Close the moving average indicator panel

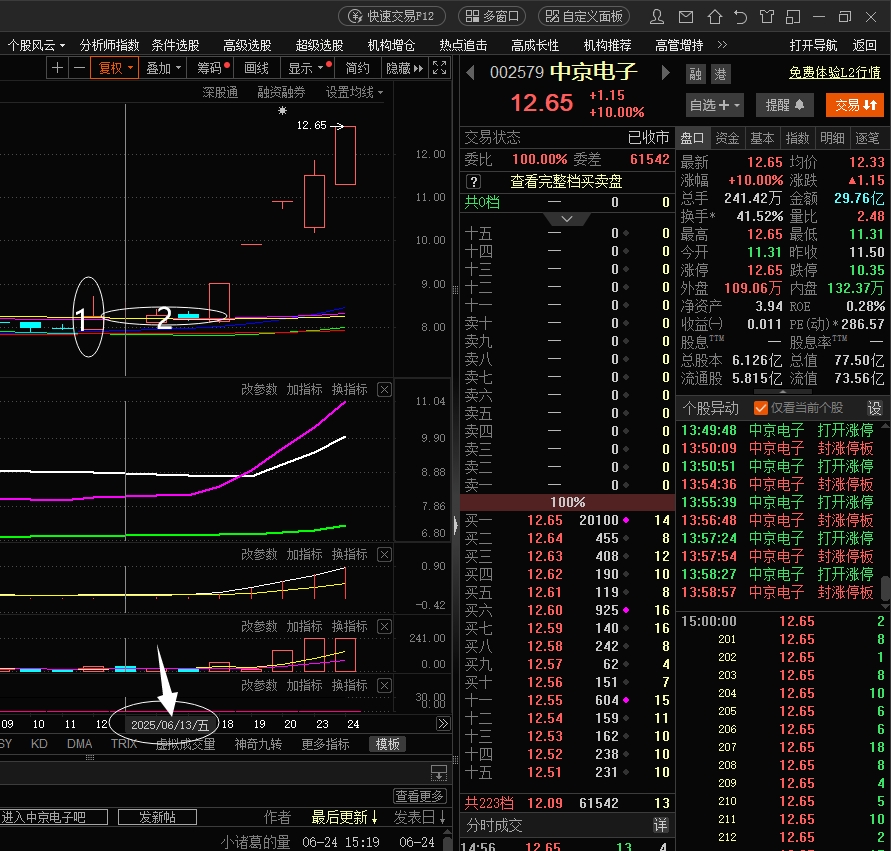pos(385,390)
